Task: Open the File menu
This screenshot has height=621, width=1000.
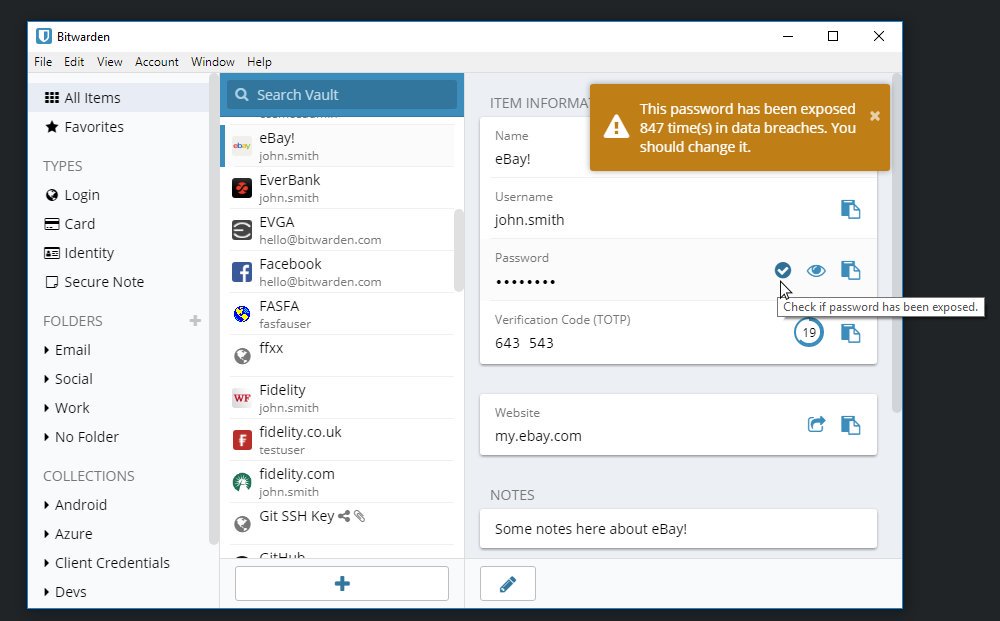Action: [43, 62]
